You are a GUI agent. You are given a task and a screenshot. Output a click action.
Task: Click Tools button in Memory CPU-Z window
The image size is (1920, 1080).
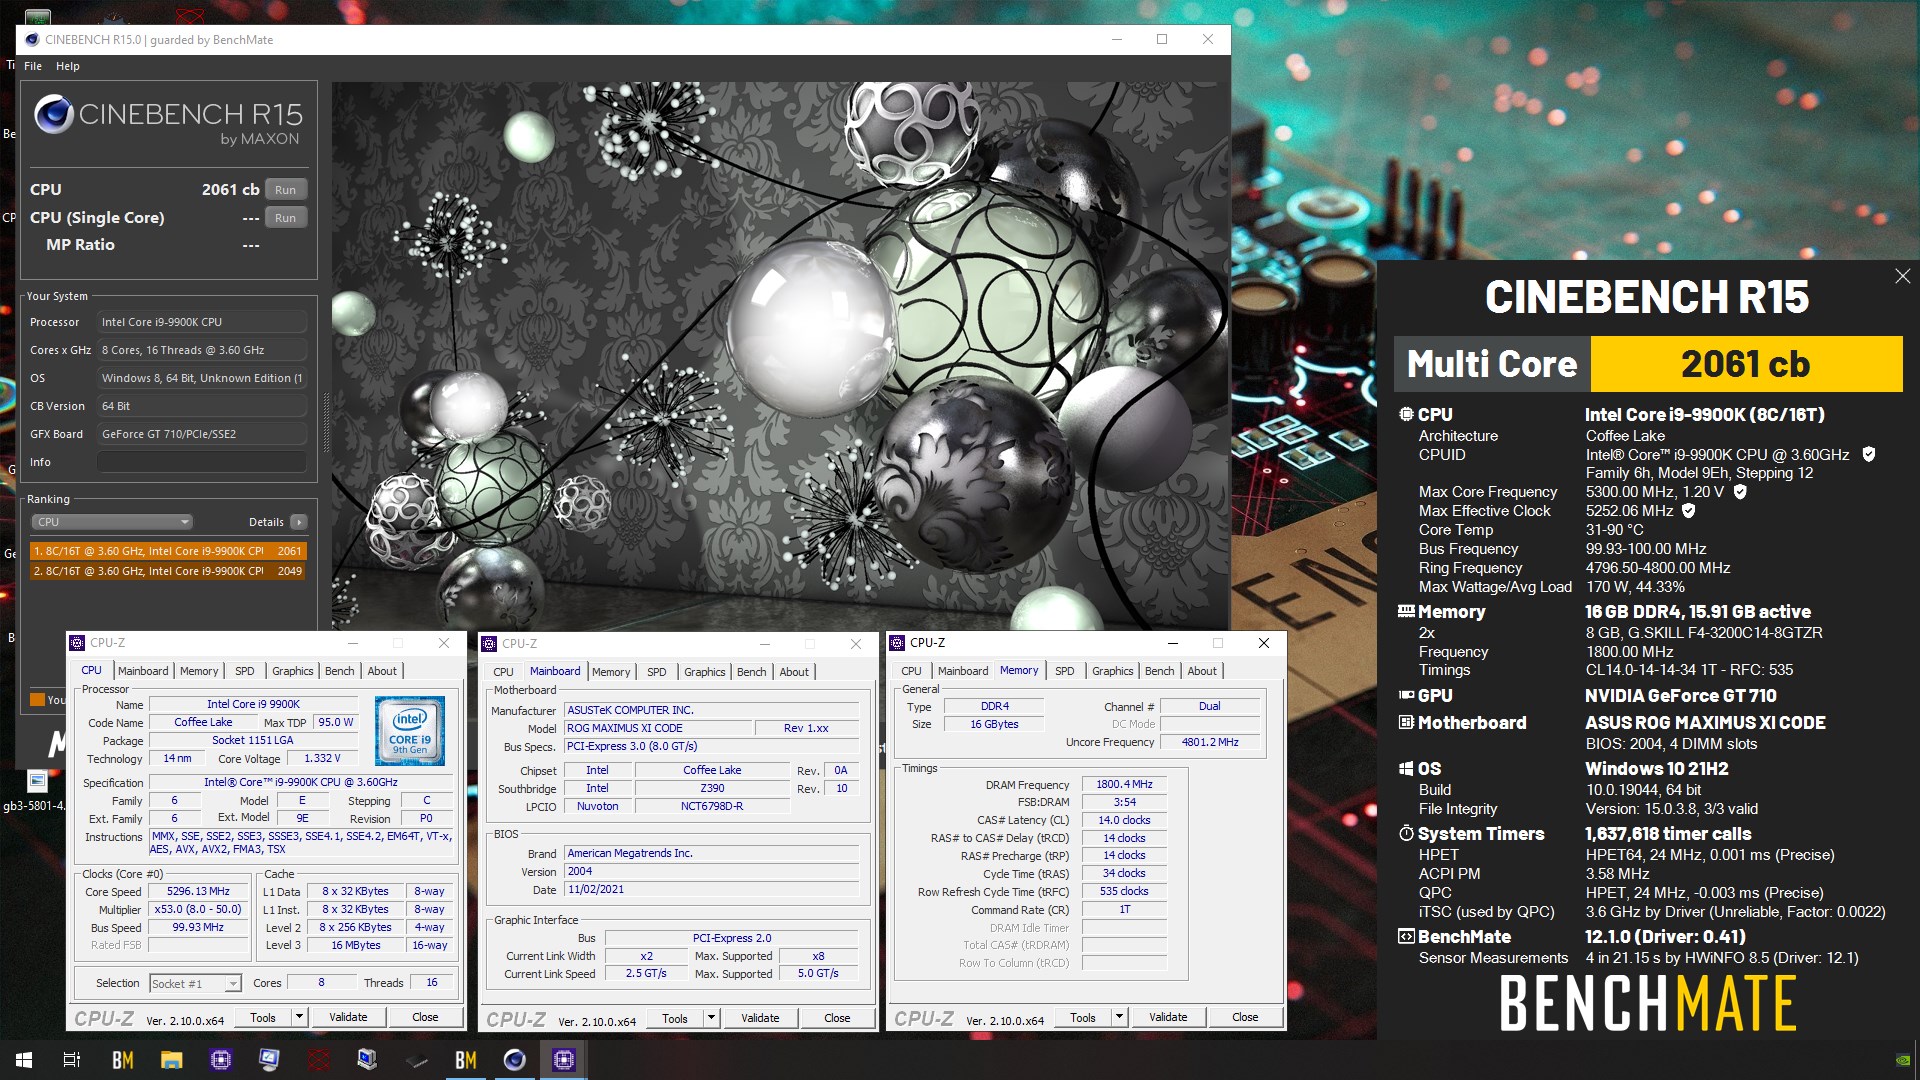coord(1083,1018)
